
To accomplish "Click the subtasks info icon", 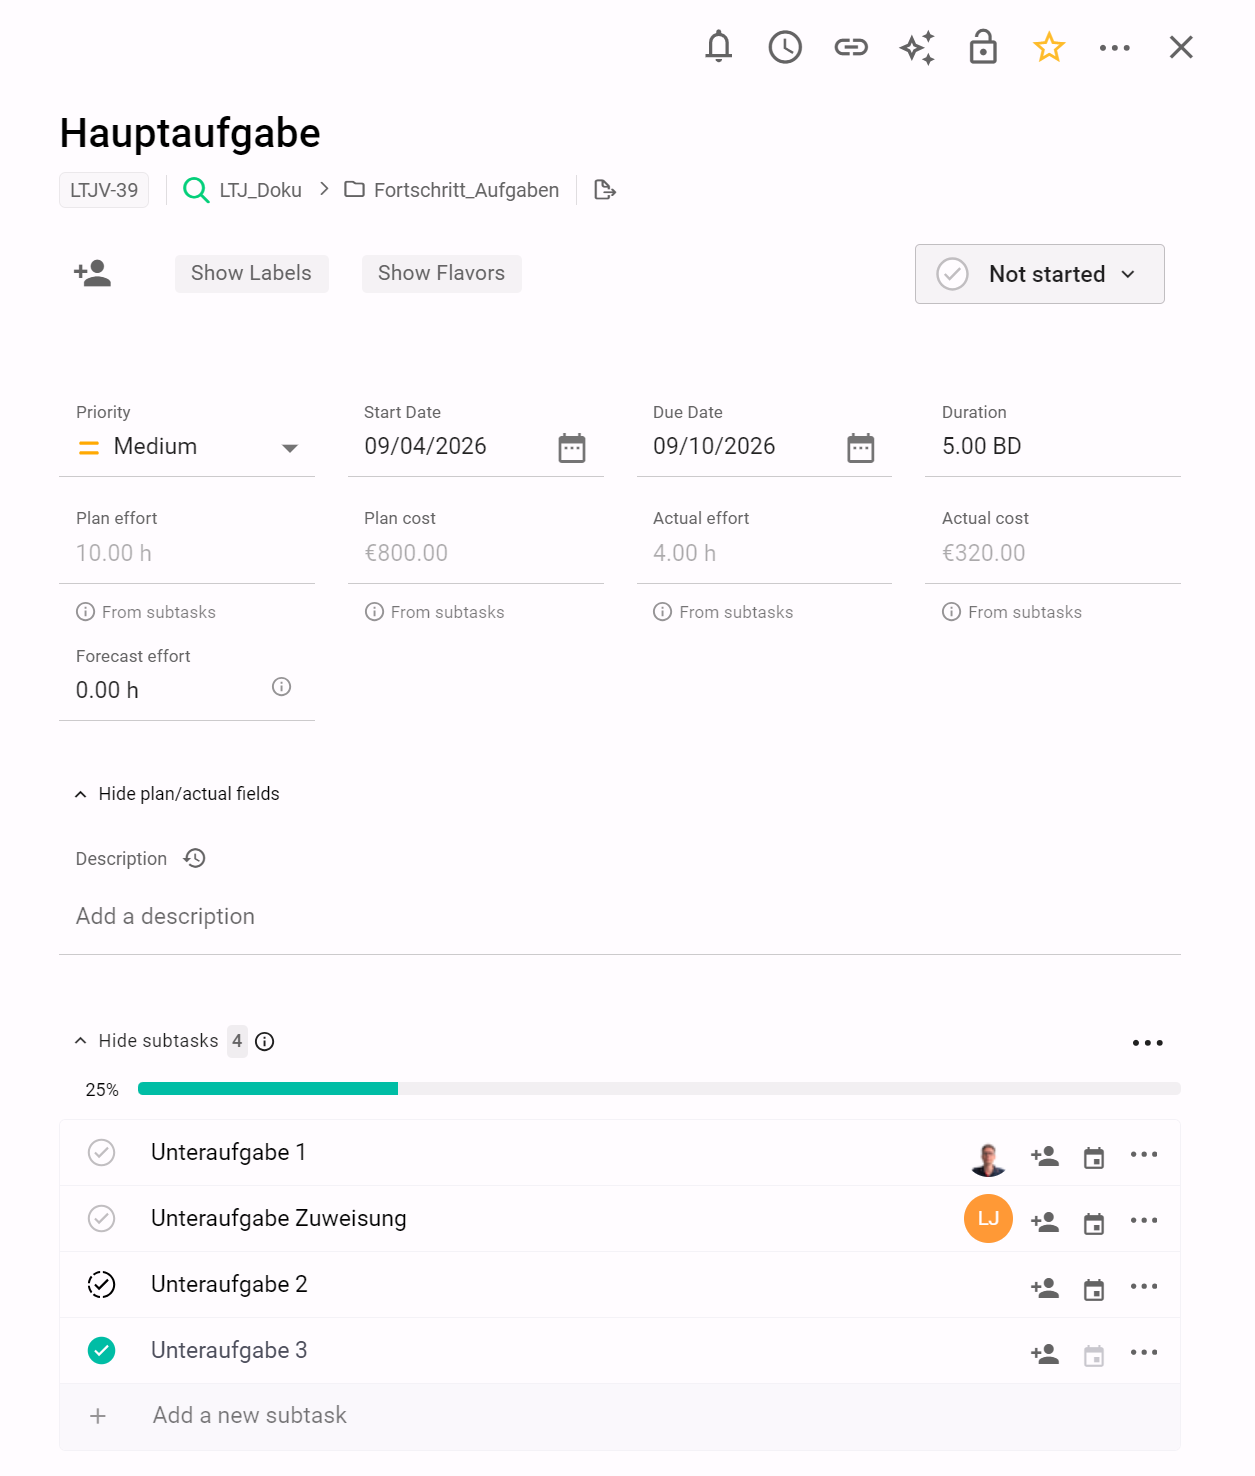I will 265,1042.
